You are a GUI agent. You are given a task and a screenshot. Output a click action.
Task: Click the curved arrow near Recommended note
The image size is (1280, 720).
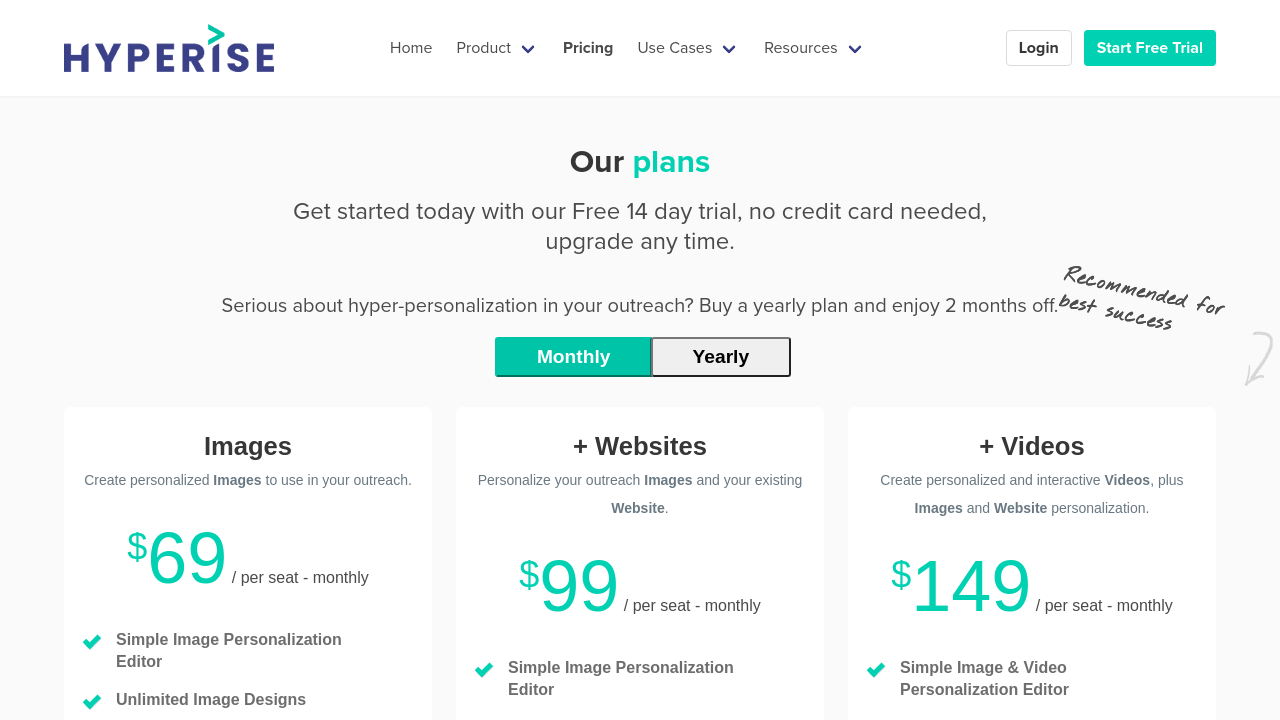pyautogui.click(x=1258, y=359)
